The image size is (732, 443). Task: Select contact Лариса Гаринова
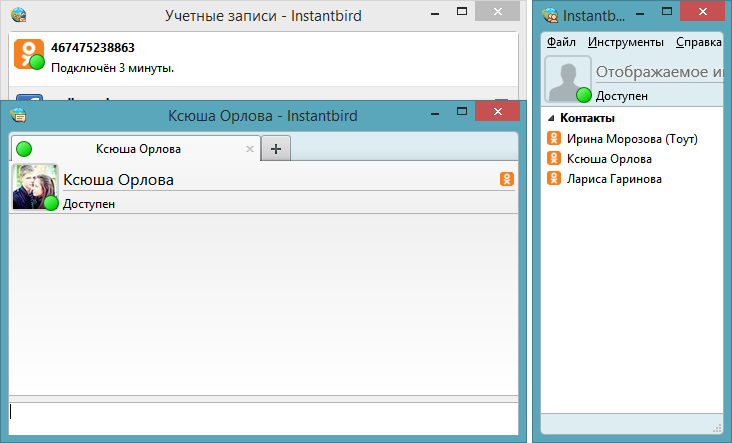[632, 179]
